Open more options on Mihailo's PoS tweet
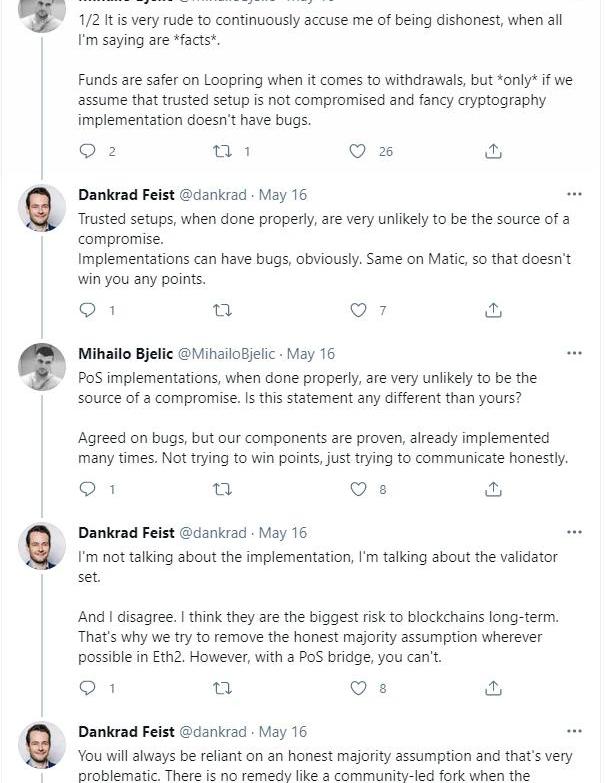 pos(574,353)
